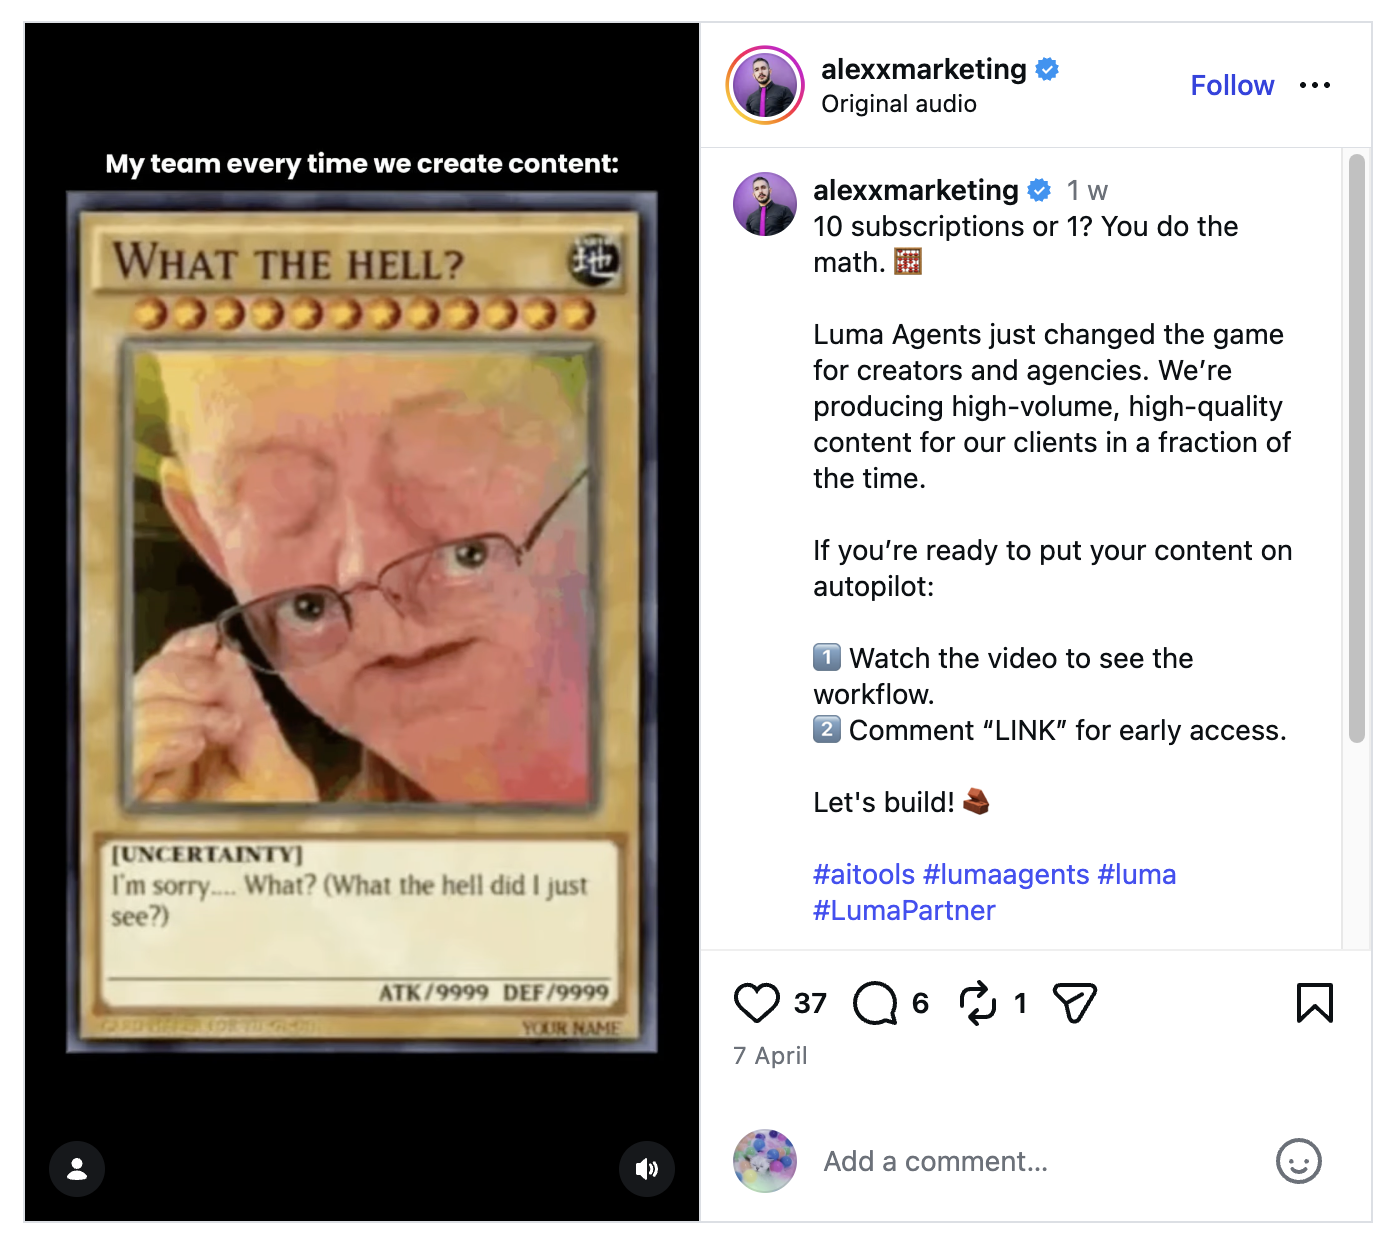Save the post with the bookmark icon
Screen dimensions: 1398x1242
coord(1314,1003)
